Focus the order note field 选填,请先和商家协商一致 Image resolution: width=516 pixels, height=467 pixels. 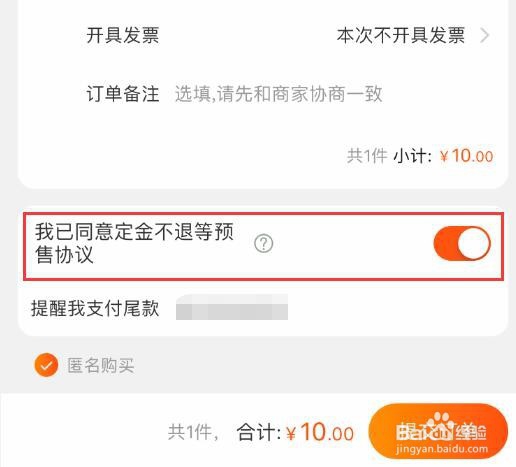[x=279, y=94]
